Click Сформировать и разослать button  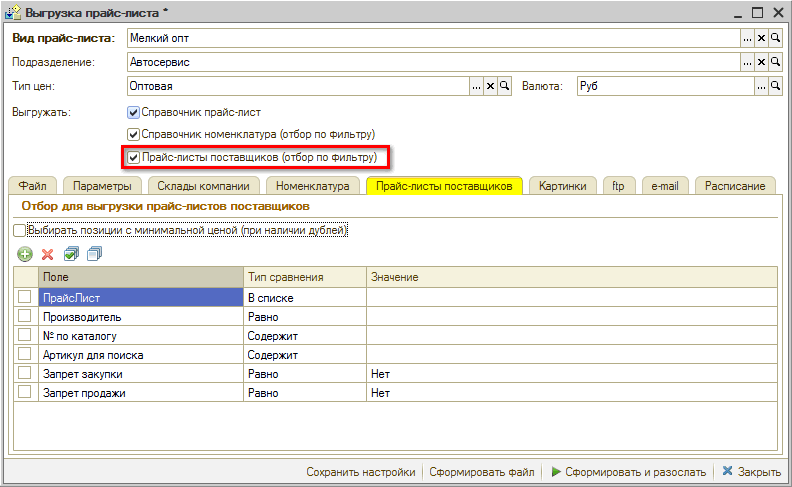click(x=627, y=472)
